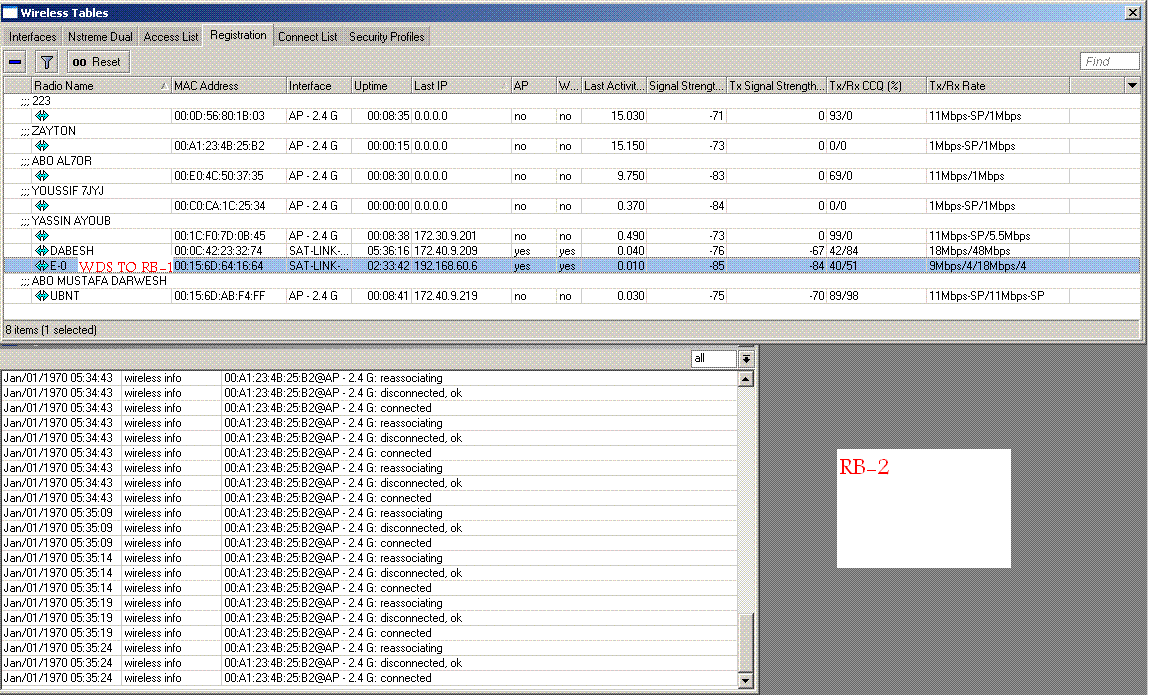Select the UBNT client row icon
Image resolution: width=1149 pixels, height=695 pixels.
pos(42,296)
